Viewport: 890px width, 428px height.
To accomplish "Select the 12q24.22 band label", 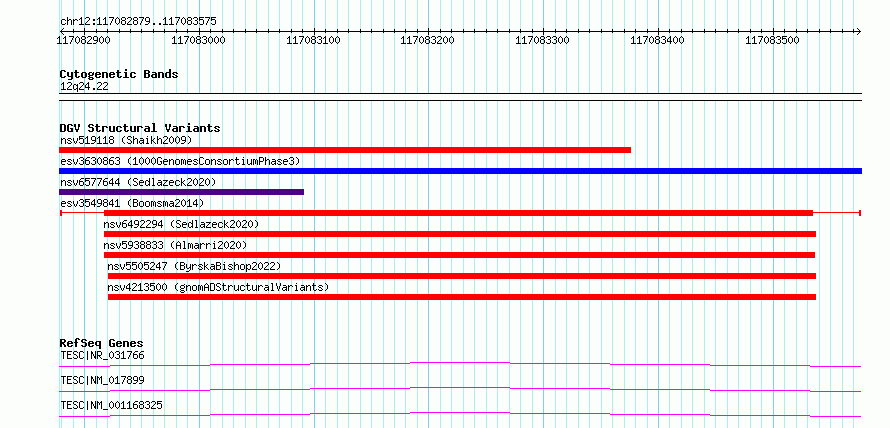I will (x=84, y=87).
